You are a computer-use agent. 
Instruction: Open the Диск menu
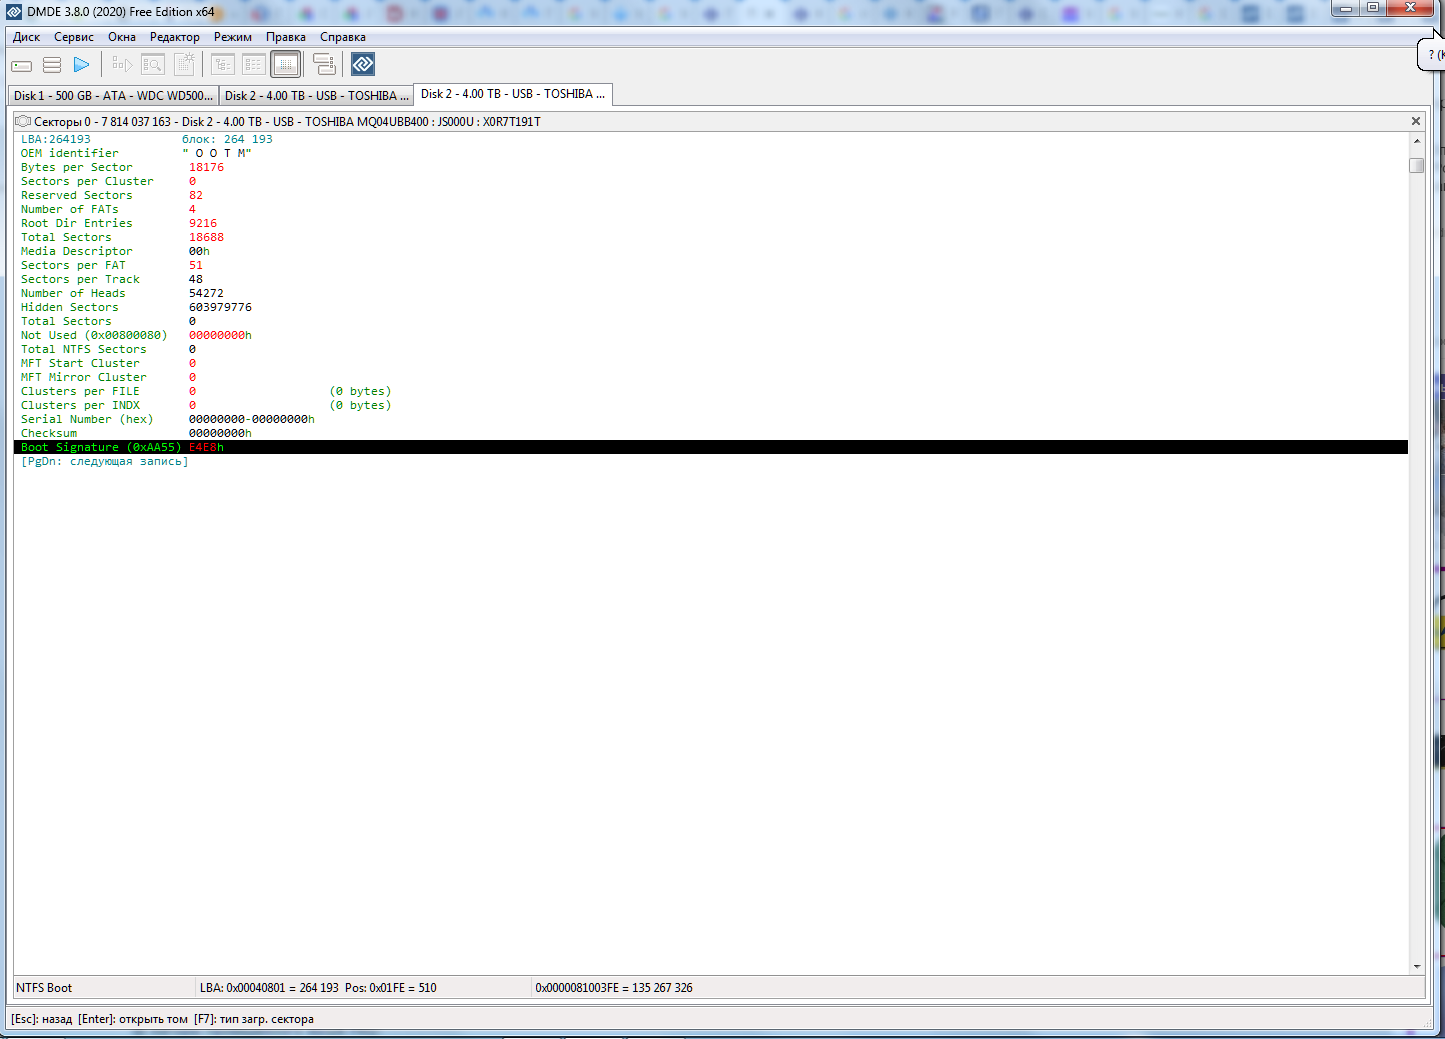tap(26, 37)
